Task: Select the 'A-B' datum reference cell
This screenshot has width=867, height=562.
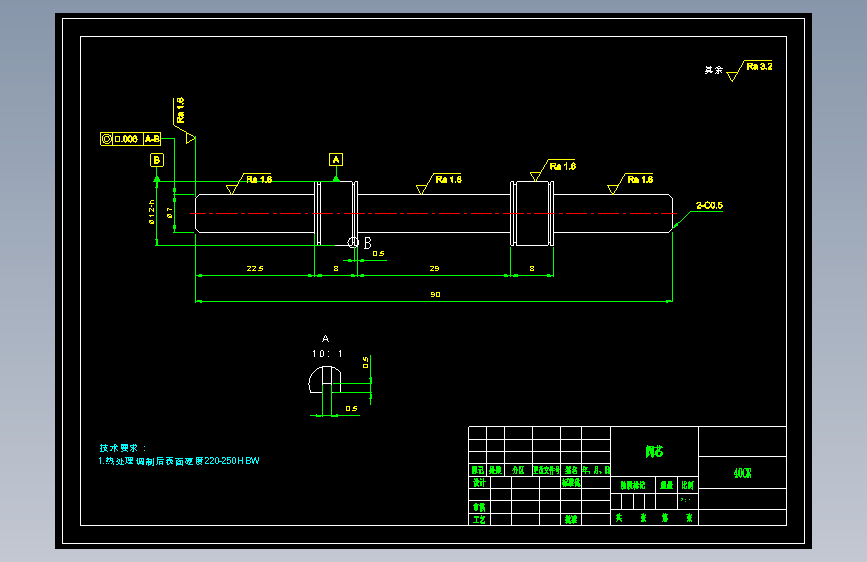Action: 152,139
